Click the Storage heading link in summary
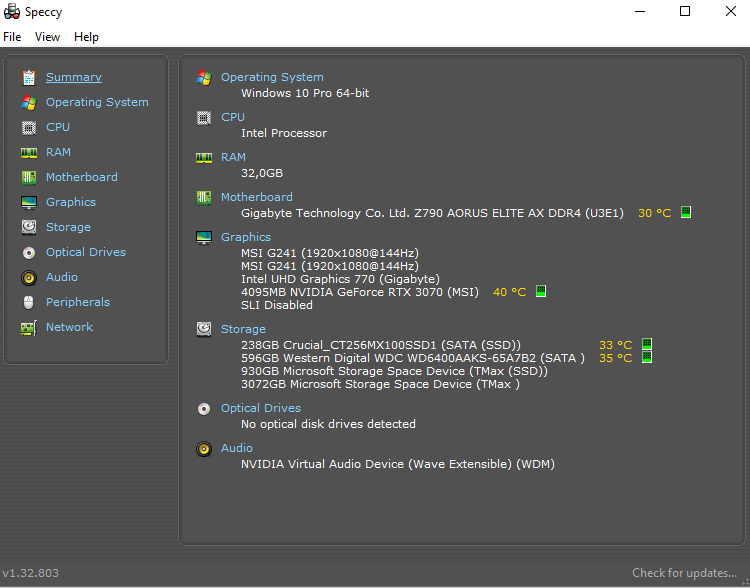 coord(243,329)
